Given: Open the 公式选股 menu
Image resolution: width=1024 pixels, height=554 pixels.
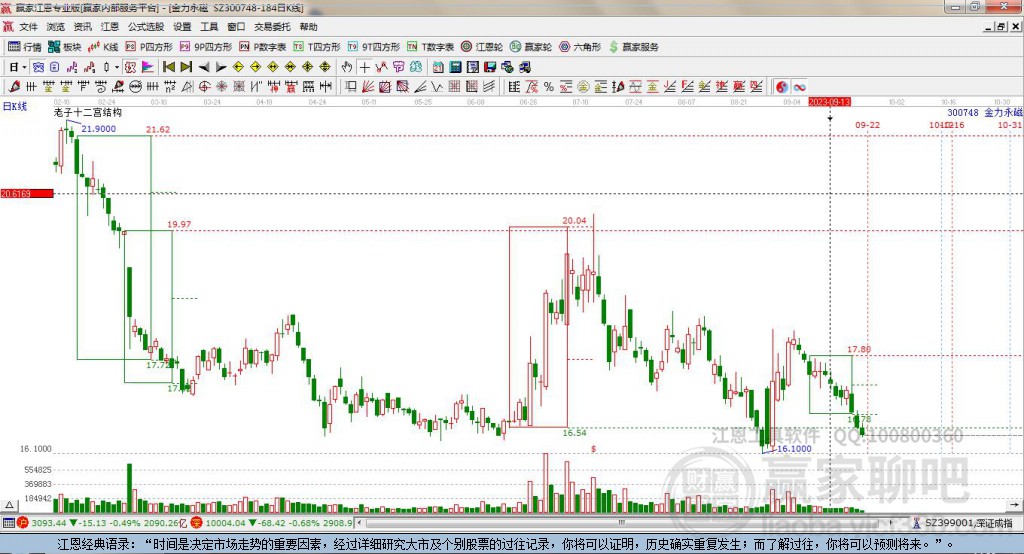Looking at the screenshot, I should point(146,27).
